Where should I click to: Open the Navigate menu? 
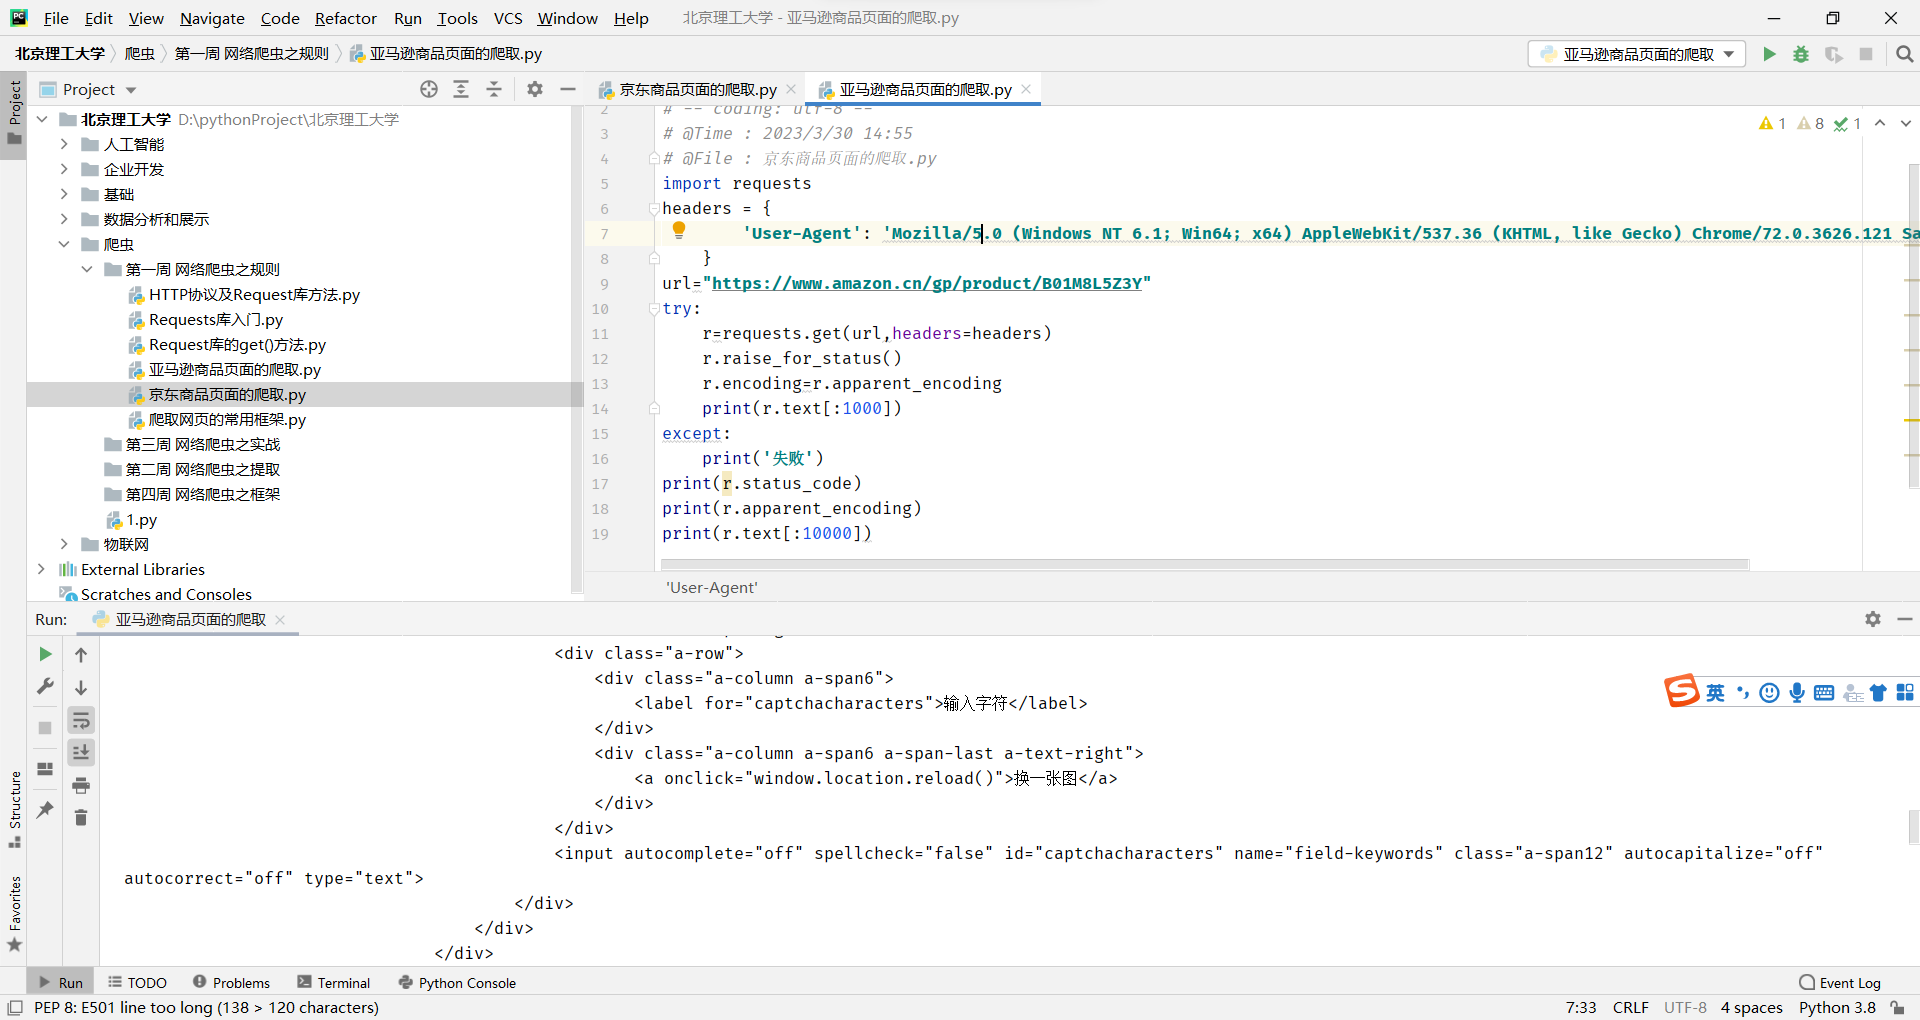point(212,18)
